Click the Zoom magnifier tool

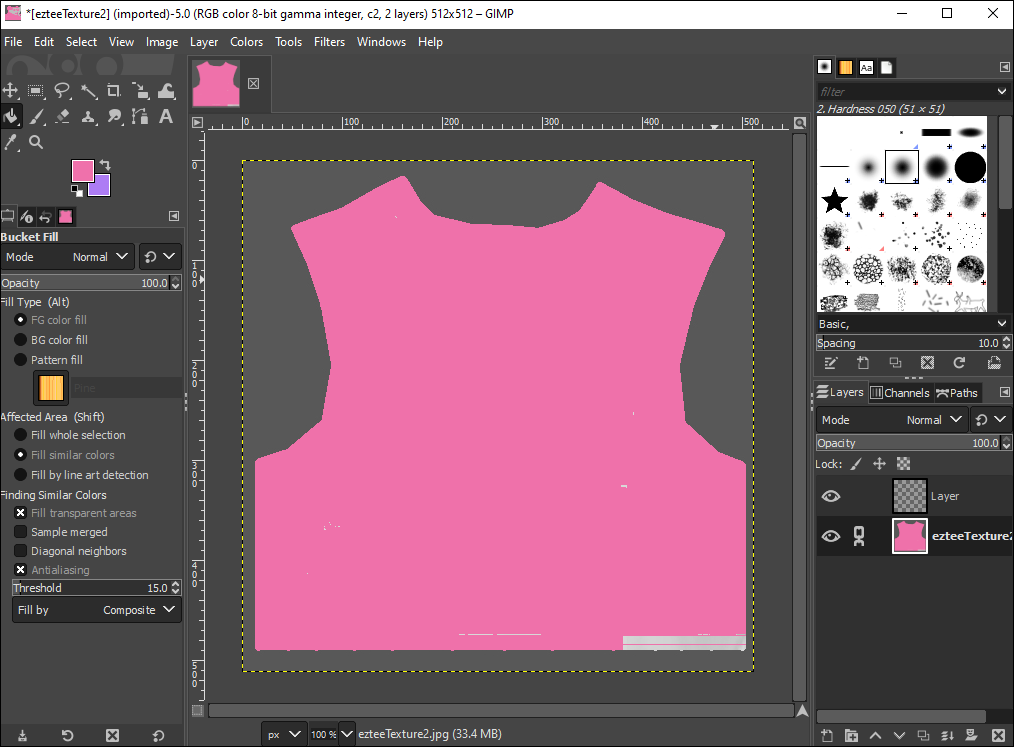(36, 143)
